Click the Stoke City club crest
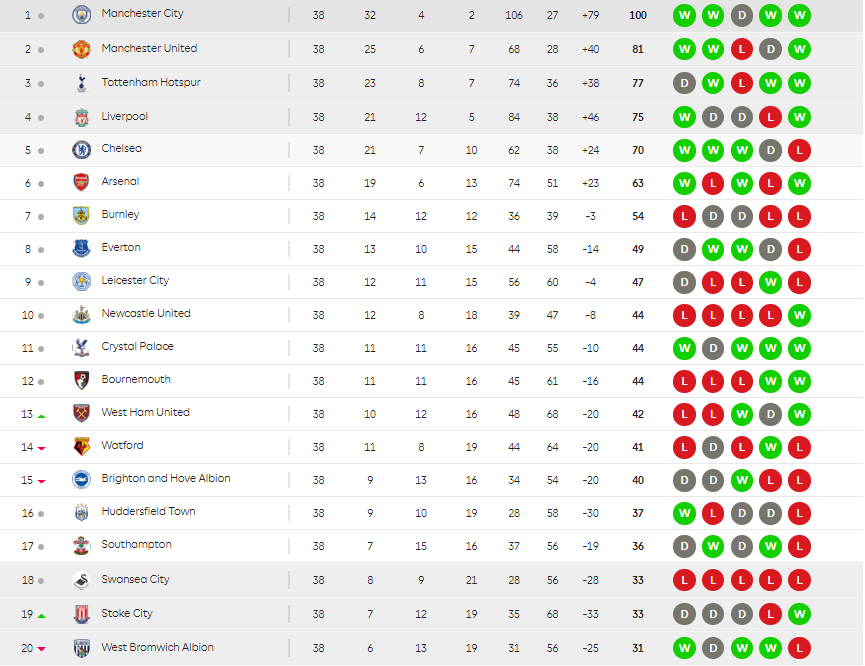Image resolution: width=865 pixels, height=666 pixels. point(82,614)
